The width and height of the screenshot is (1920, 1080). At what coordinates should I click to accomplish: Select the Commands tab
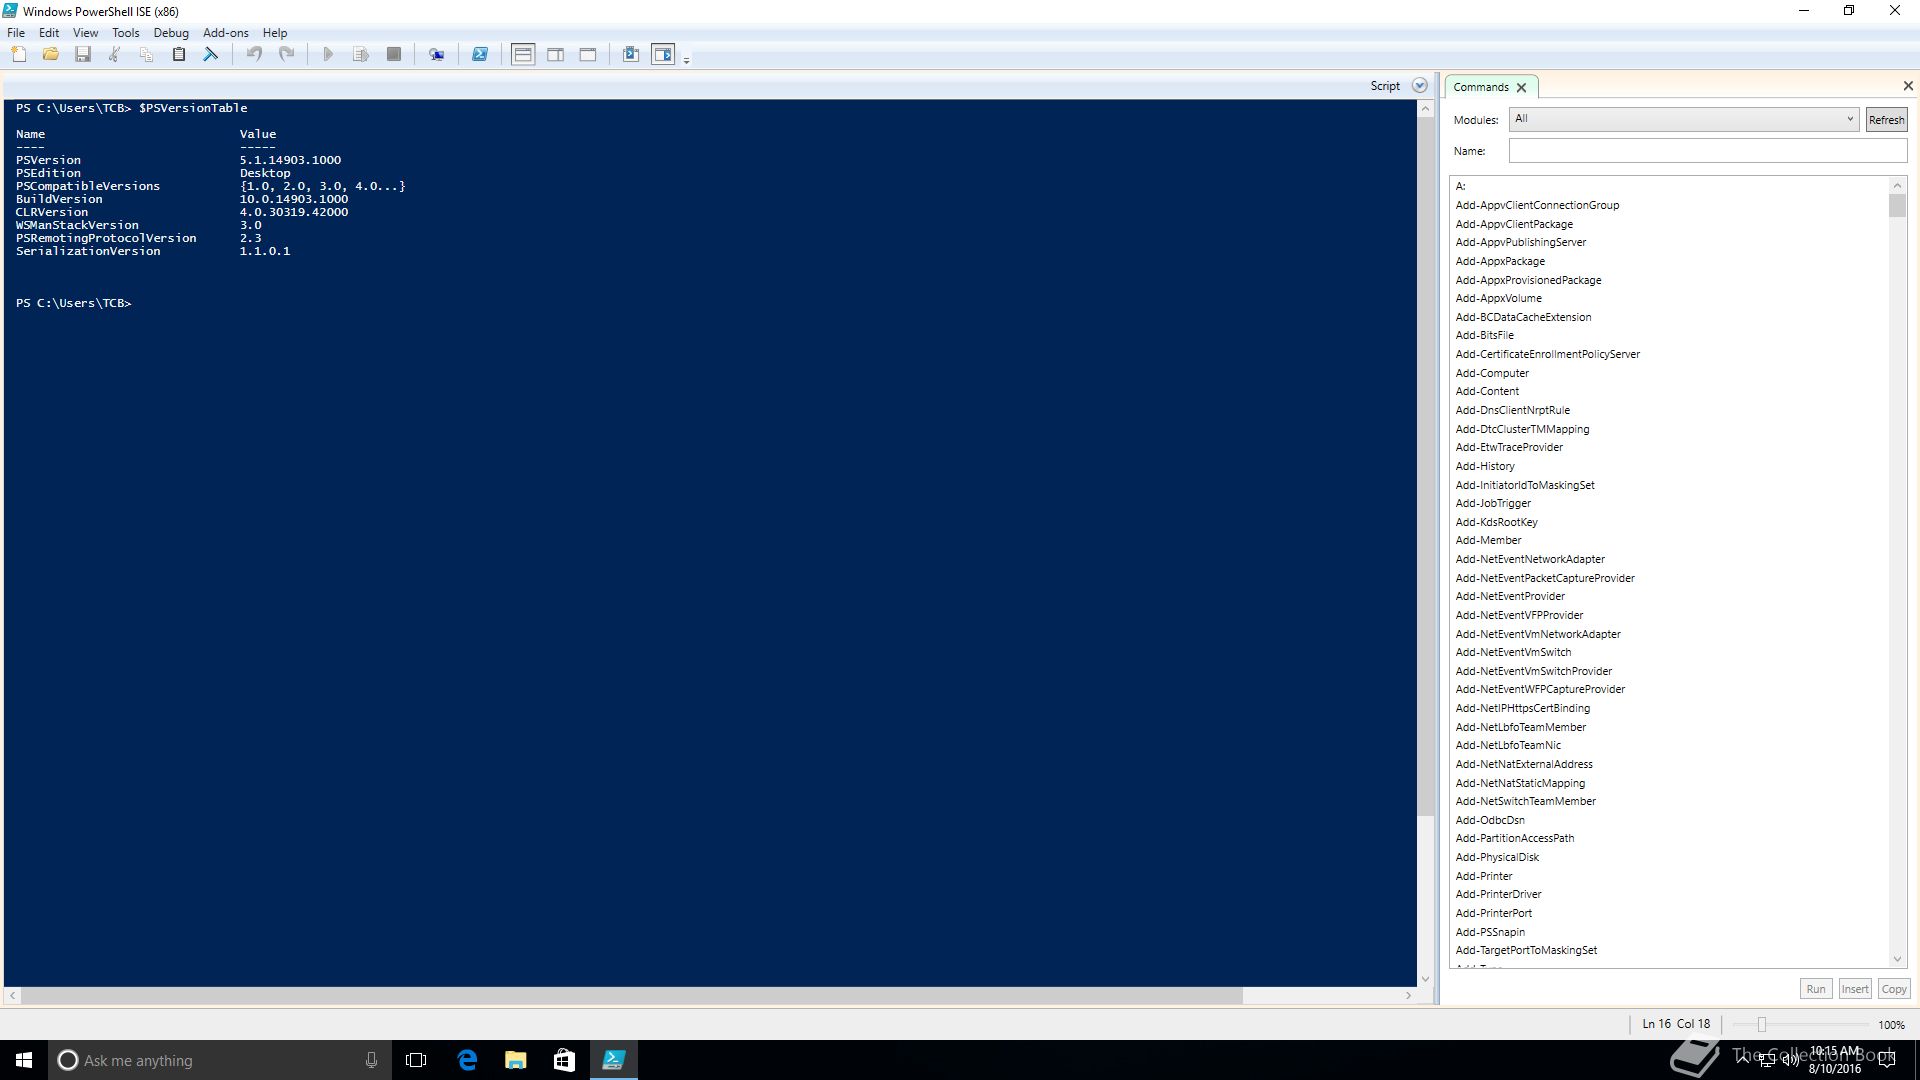(1480, 87)
